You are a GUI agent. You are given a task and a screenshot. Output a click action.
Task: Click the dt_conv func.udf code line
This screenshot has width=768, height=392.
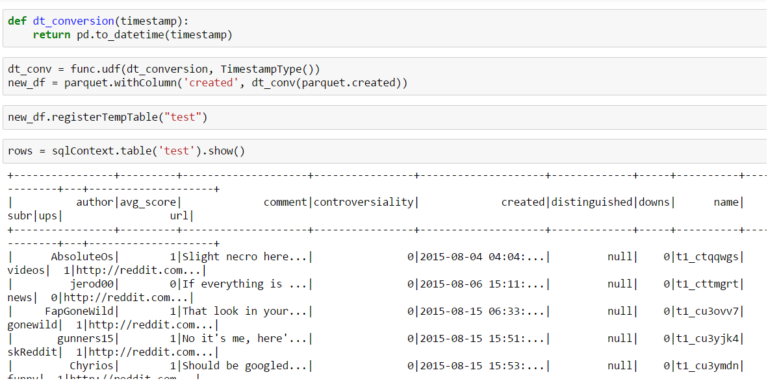[164, 69]
